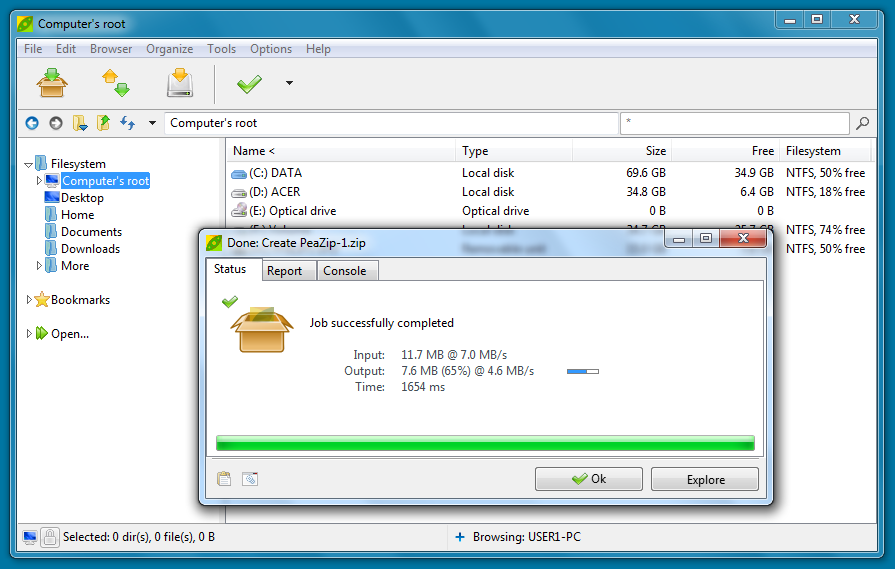Expand the More tree node

coord(39,266)
